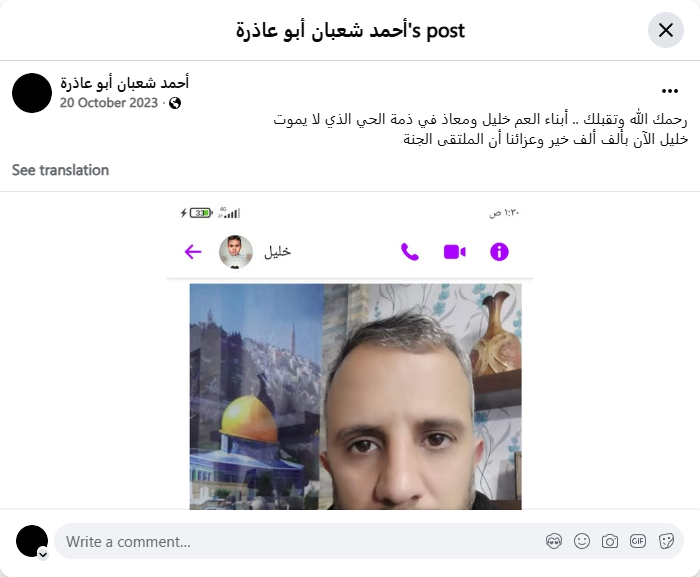Click the public globe privacy icon
This screenshot has height=577, width=700.
(175, 103)
